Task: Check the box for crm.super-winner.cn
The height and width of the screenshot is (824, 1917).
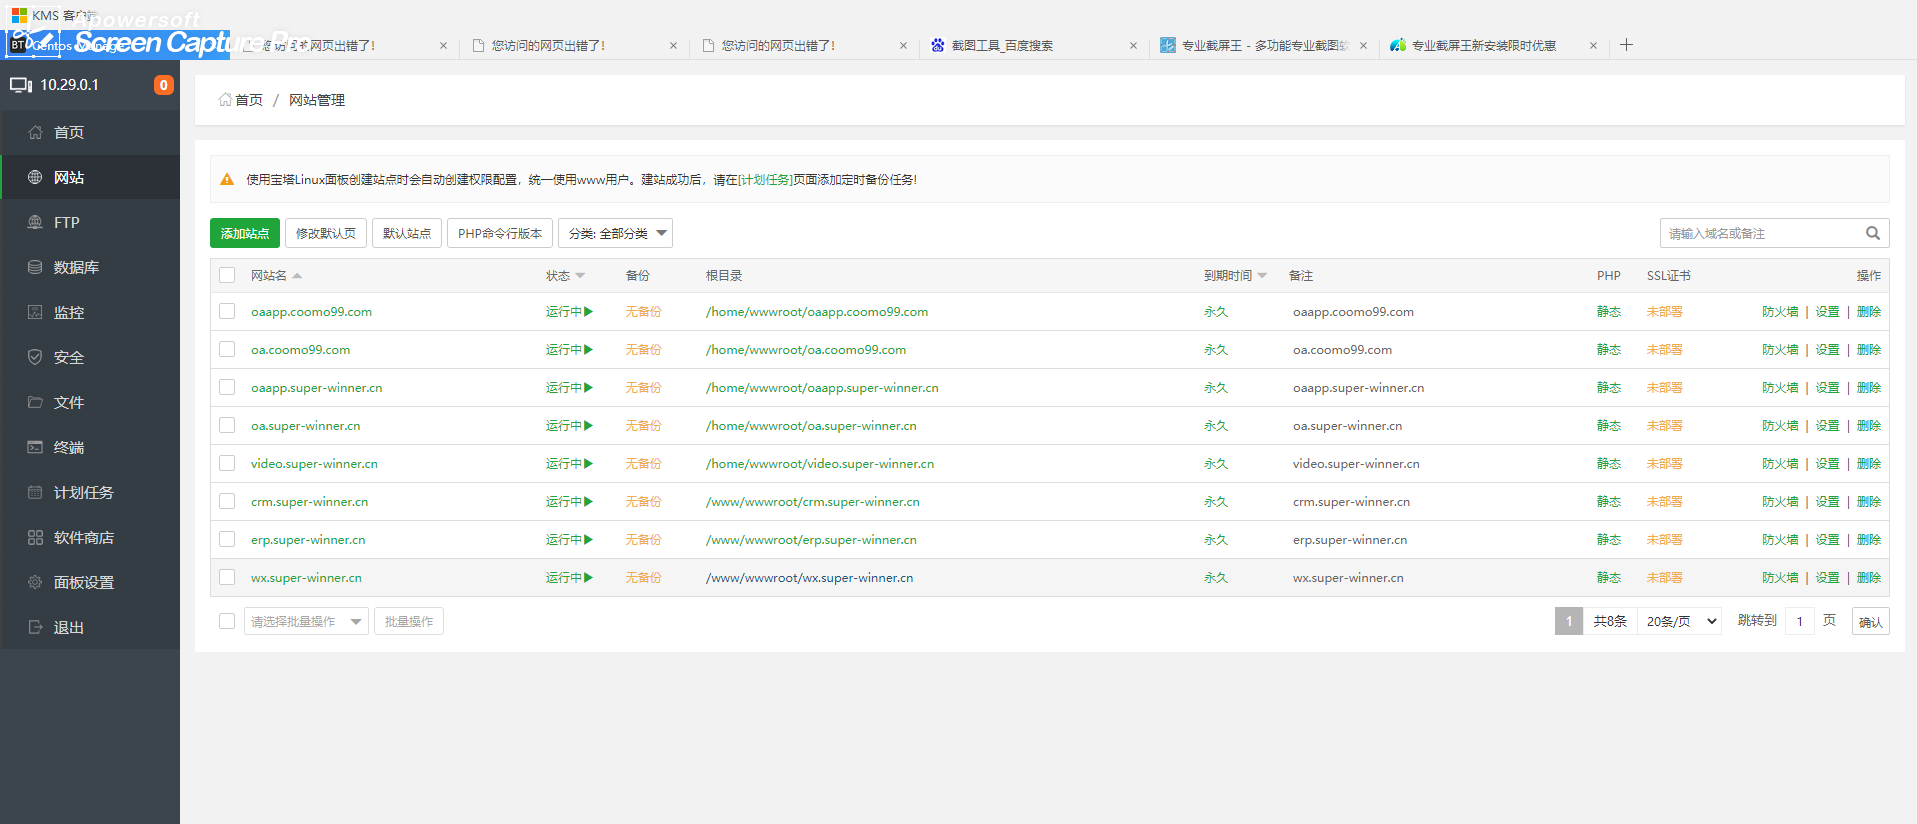Action: pos(227,501)
